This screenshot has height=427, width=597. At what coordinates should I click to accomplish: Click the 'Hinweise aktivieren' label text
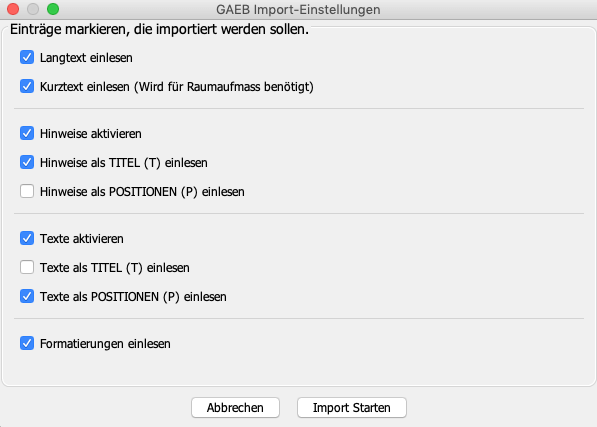(x=91, y=134)
